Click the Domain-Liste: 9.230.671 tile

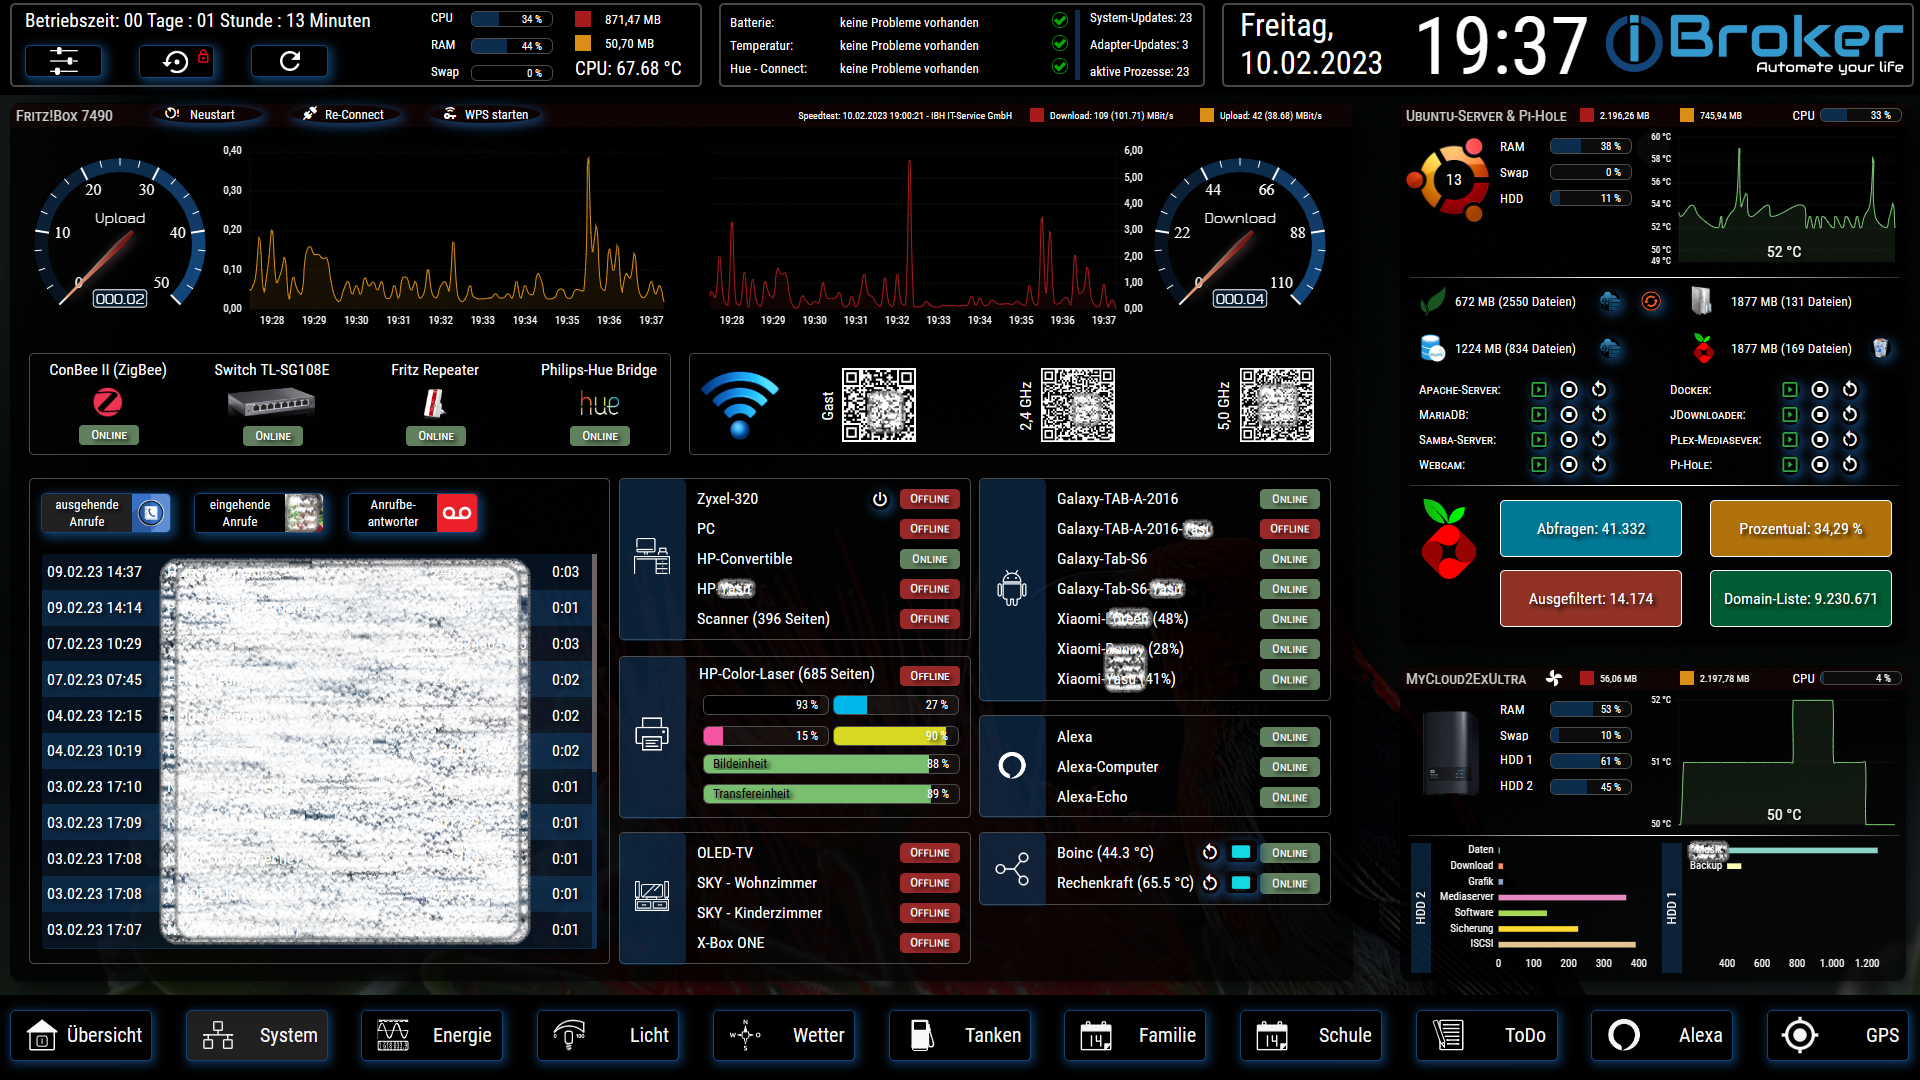click(x=1800, y=599)
